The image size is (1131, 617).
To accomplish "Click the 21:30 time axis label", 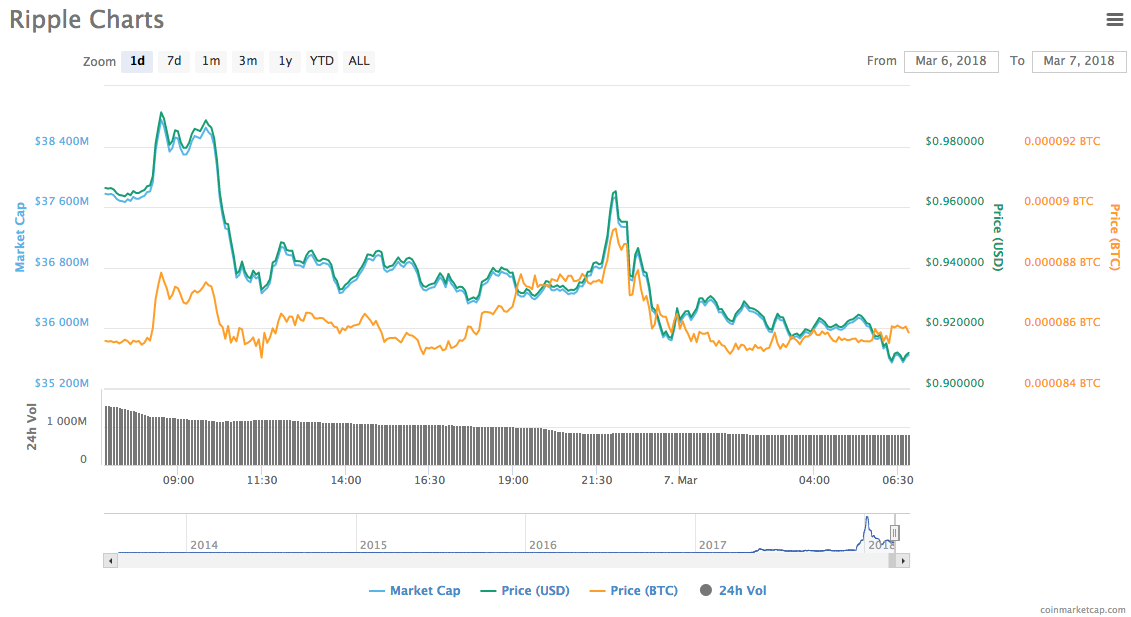I will tap(597, 480).
